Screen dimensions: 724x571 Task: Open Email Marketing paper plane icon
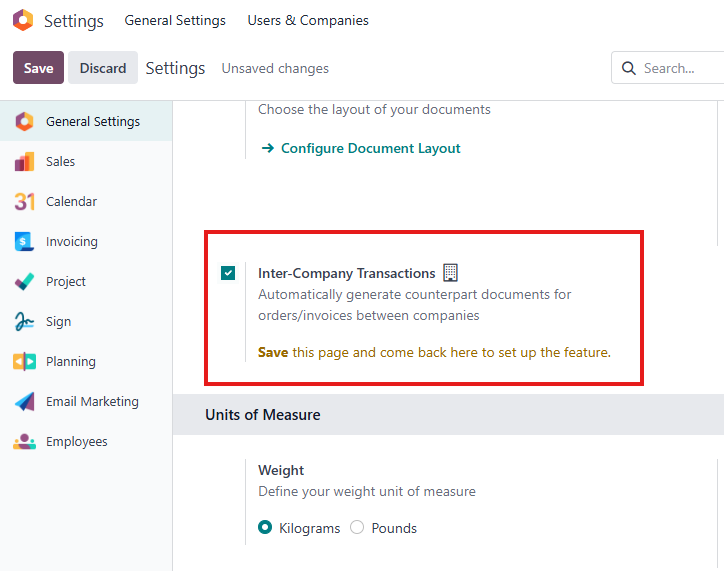coord(24,402)
